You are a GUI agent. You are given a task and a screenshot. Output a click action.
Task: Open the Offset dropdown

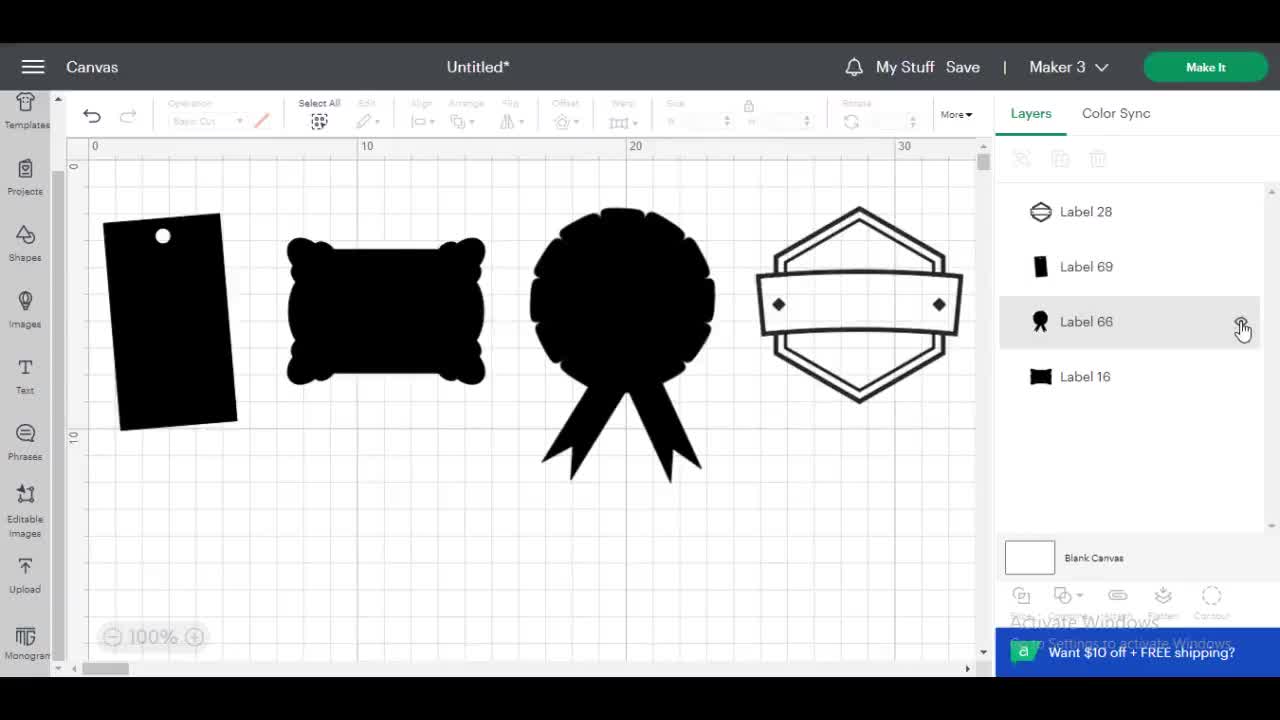click(x=565, y=121)
